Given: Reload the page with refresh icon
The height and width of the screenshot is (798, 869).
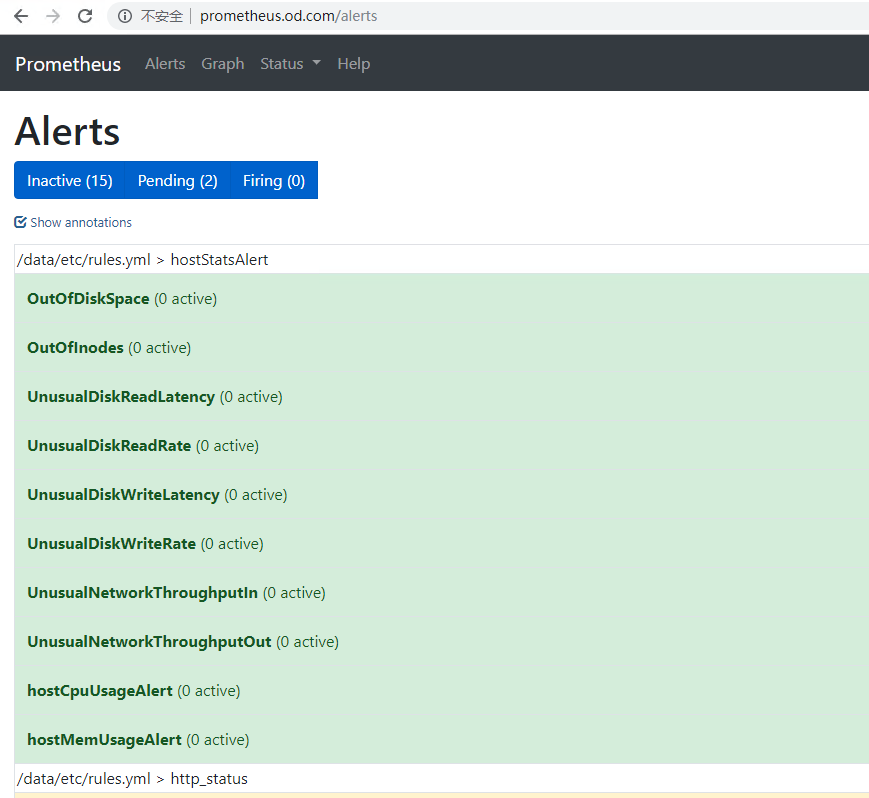Looking at the screenshot, I should (x=85, y=16).
